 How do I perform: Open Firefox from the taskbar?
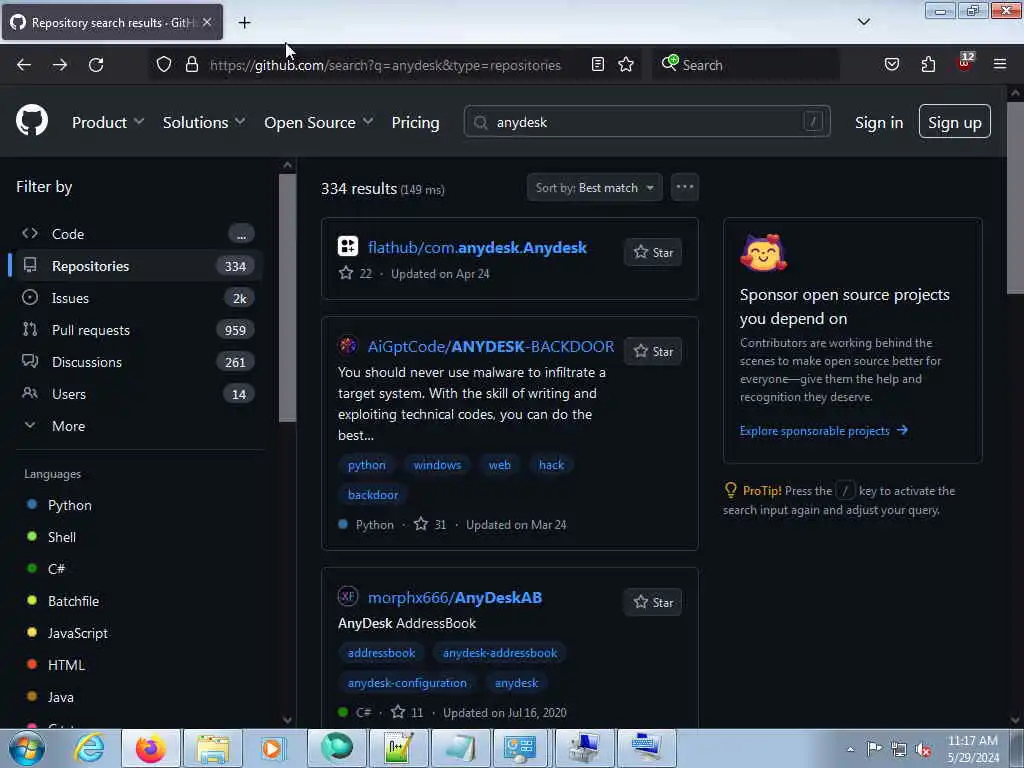click(150, 748)
